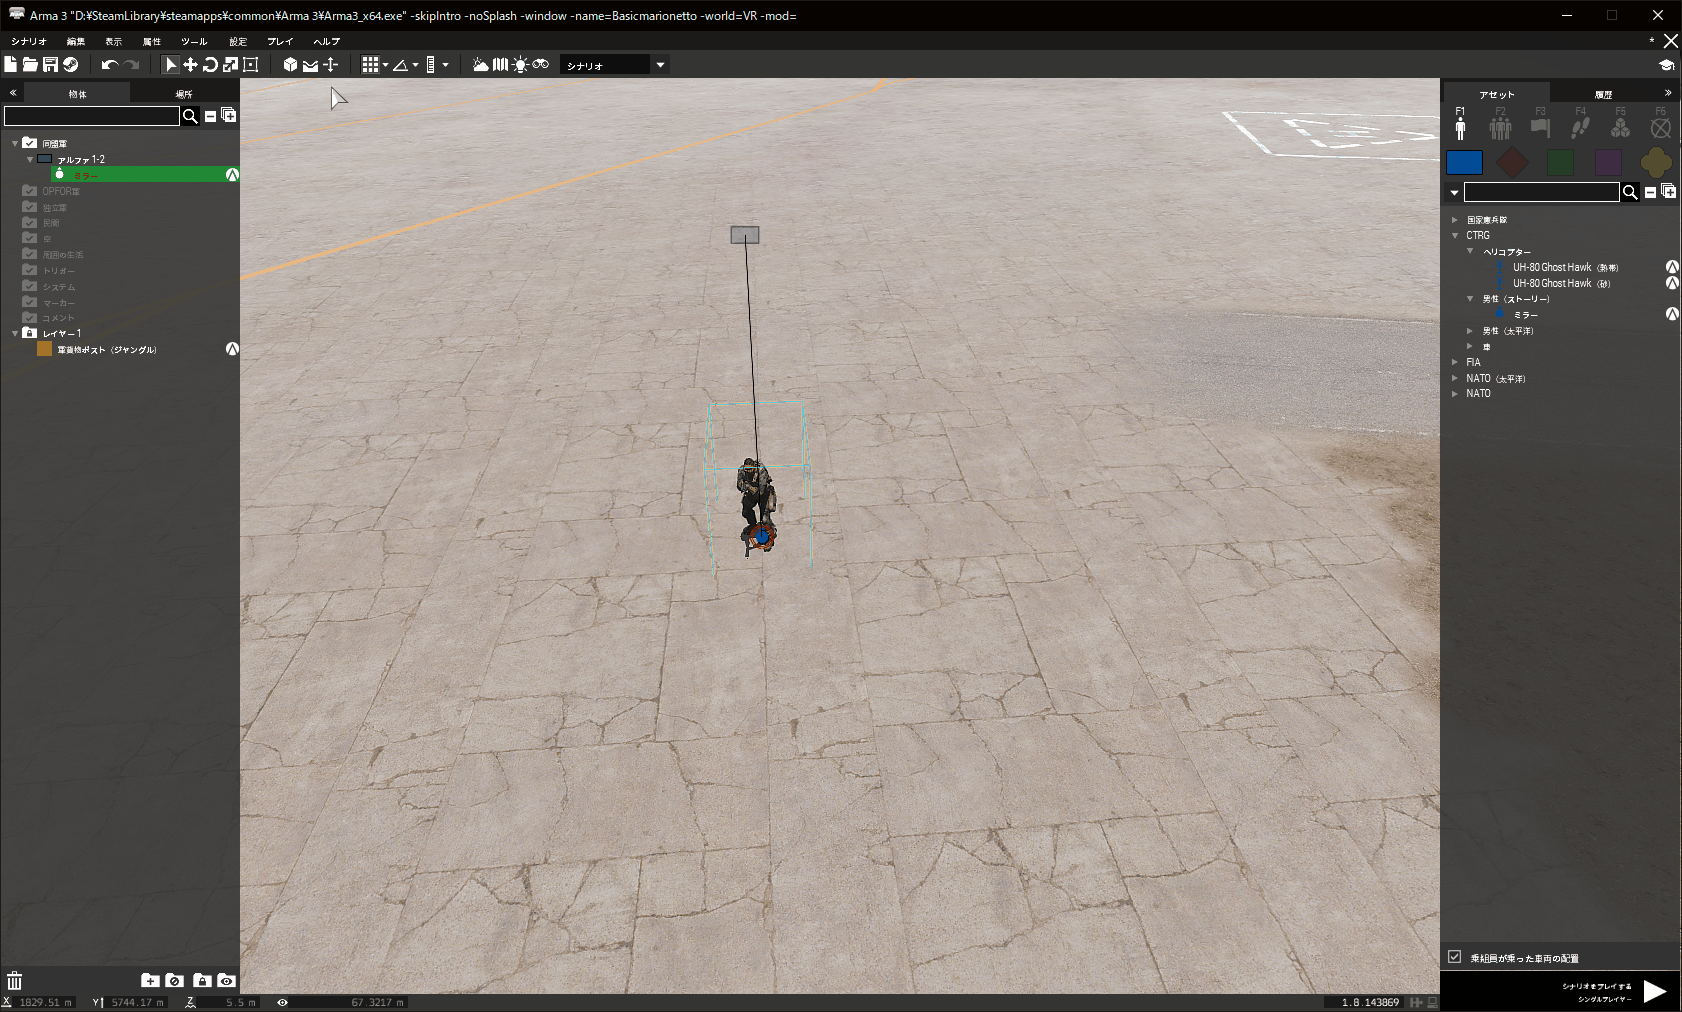Viewport: 1682px width, 1012px height.
Task: Click the asset browser search field
Action: pos(1542,192)
